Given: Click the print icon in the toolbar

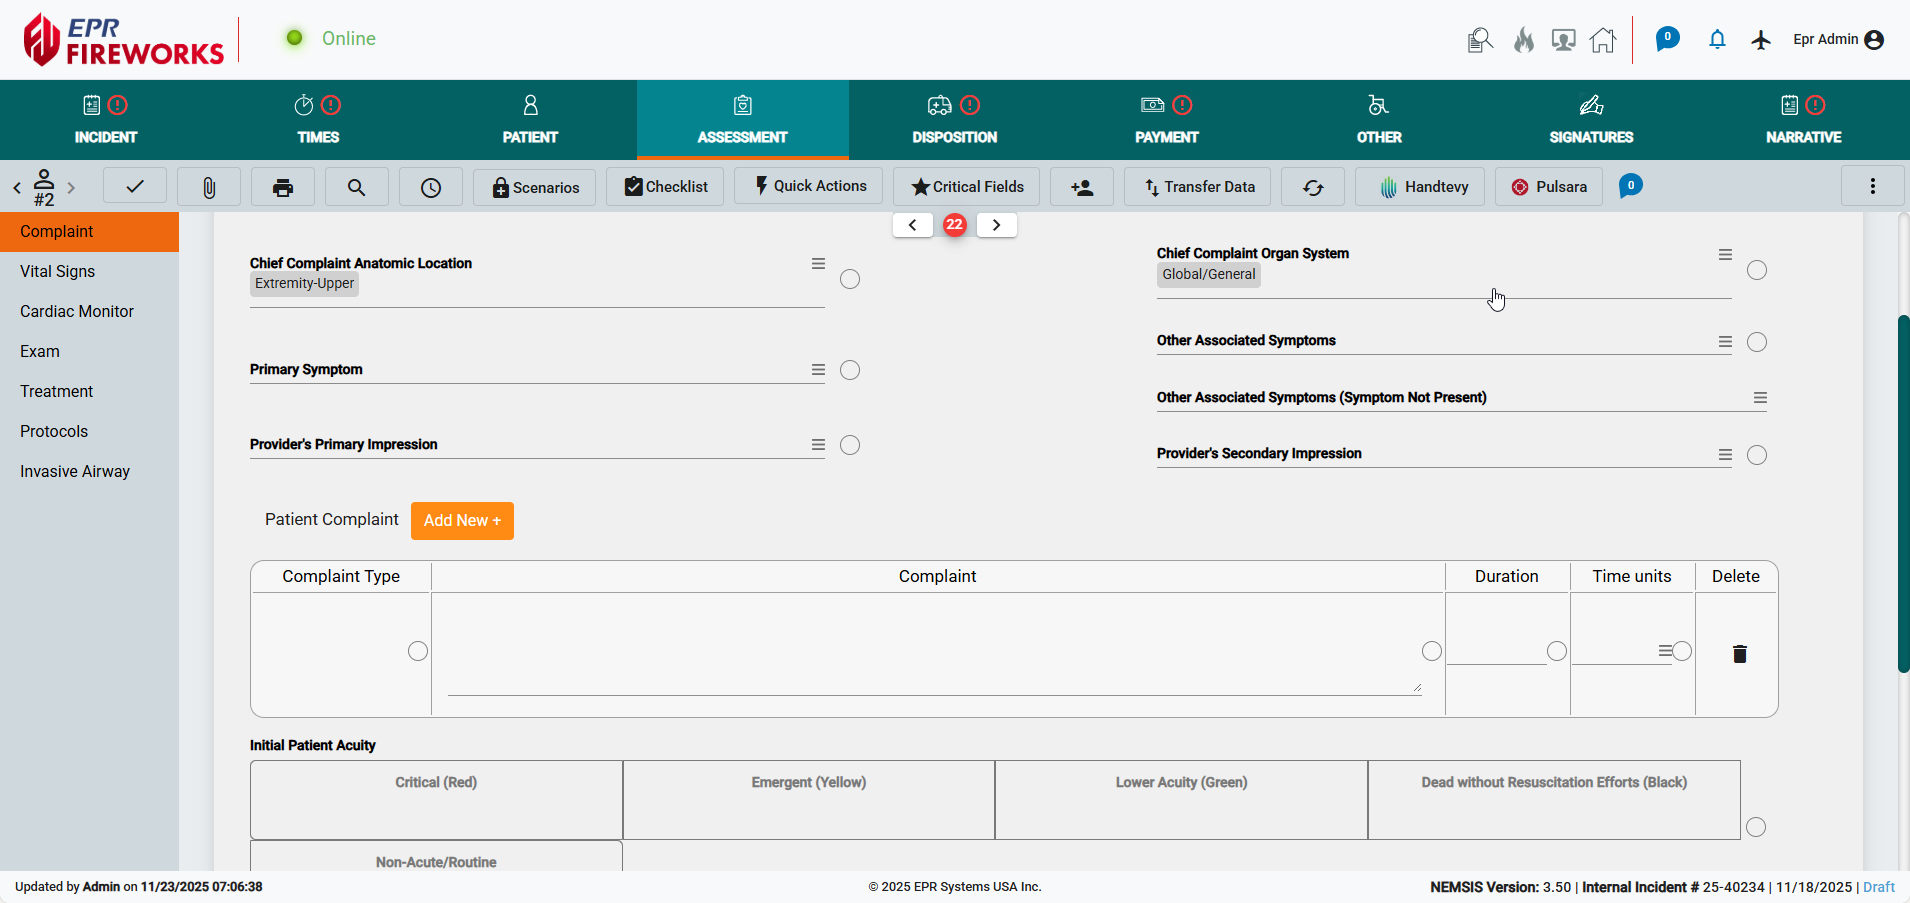Looking at the screenshot, I should pyautogui.click(x=283, y=186).
